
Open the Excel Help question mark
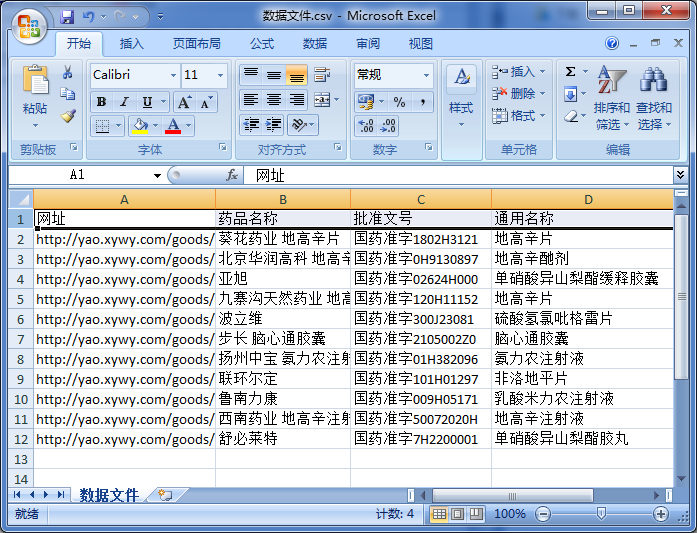612,43
